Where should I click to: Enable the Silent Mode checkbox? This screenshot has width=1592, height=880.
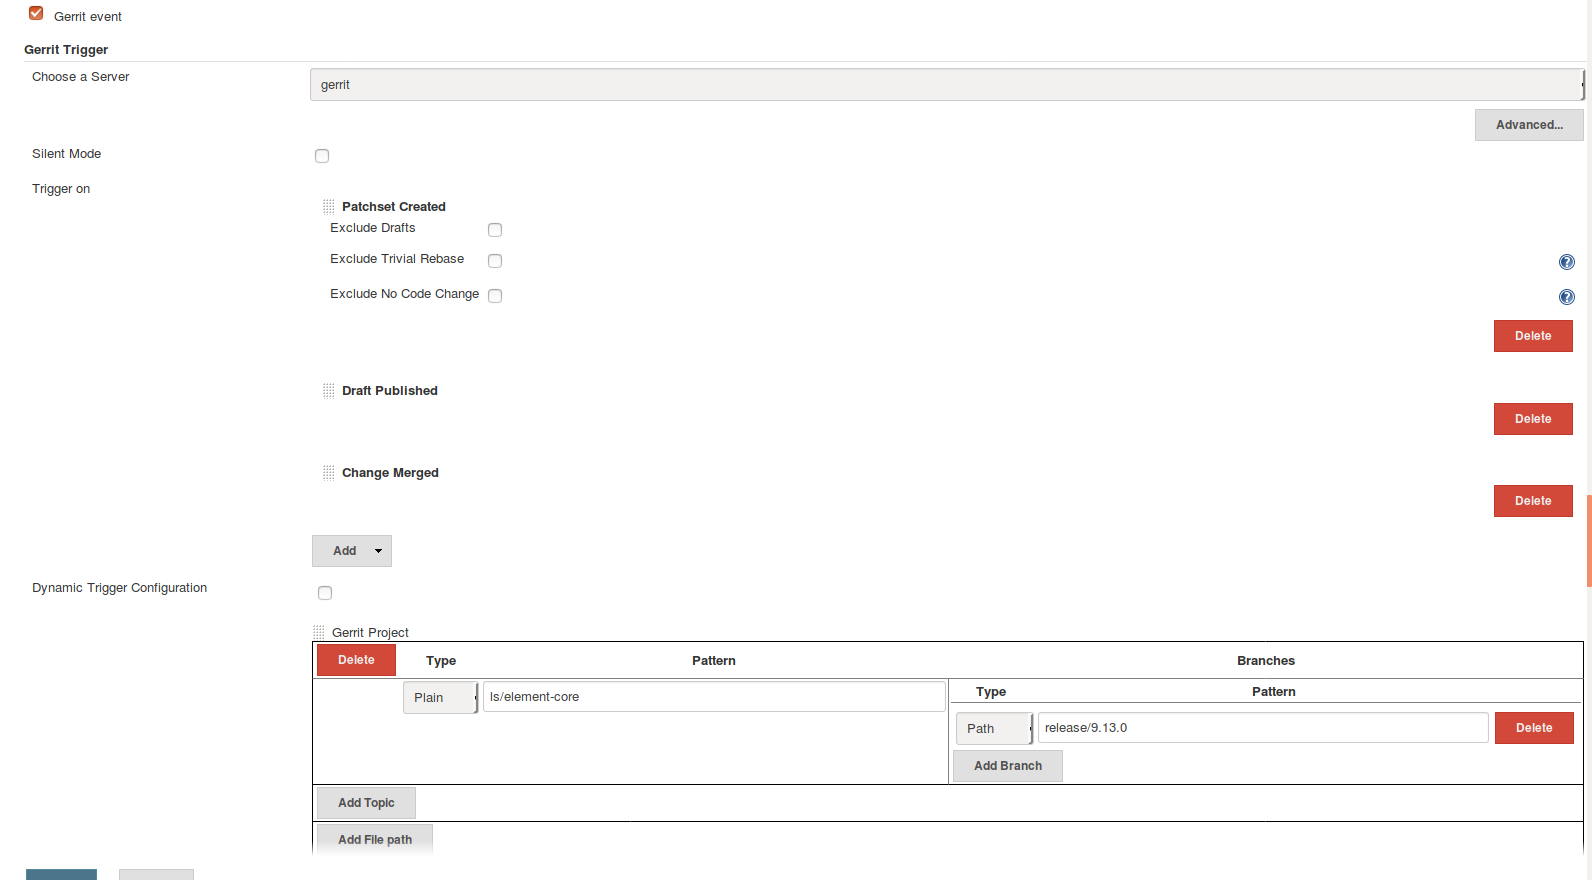click(322, 156)
